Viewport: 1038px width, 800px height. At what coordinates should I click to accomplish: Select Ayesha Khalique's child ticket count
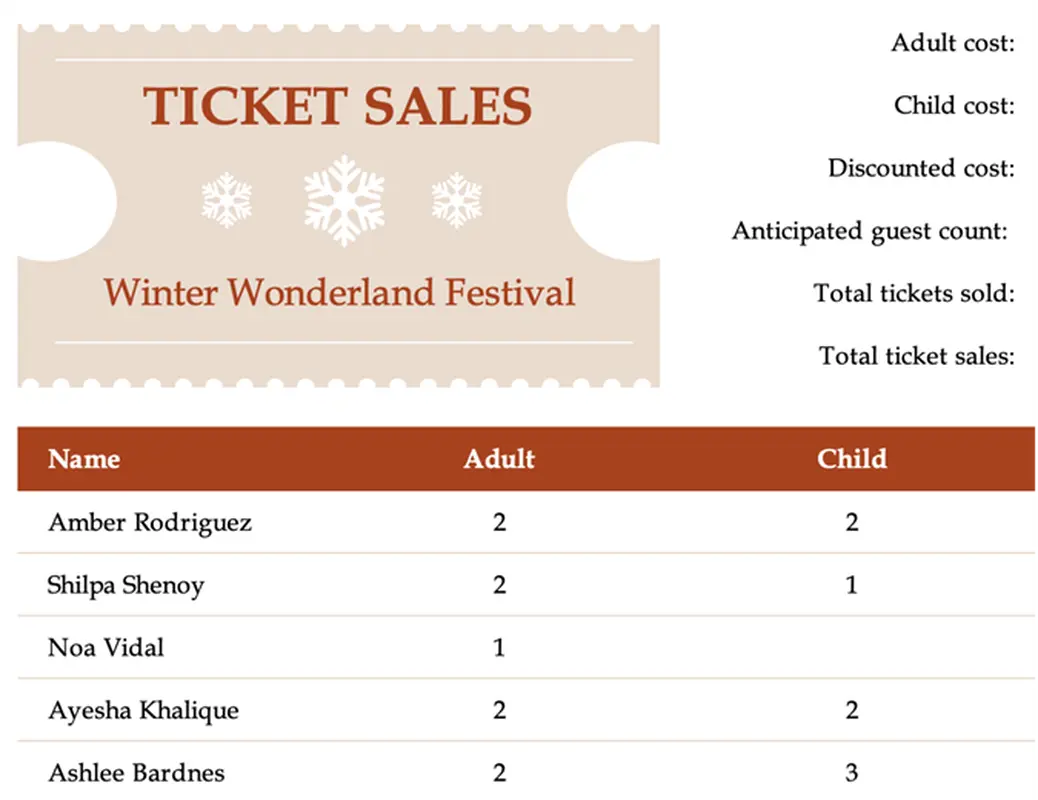[x=852, y=710]
